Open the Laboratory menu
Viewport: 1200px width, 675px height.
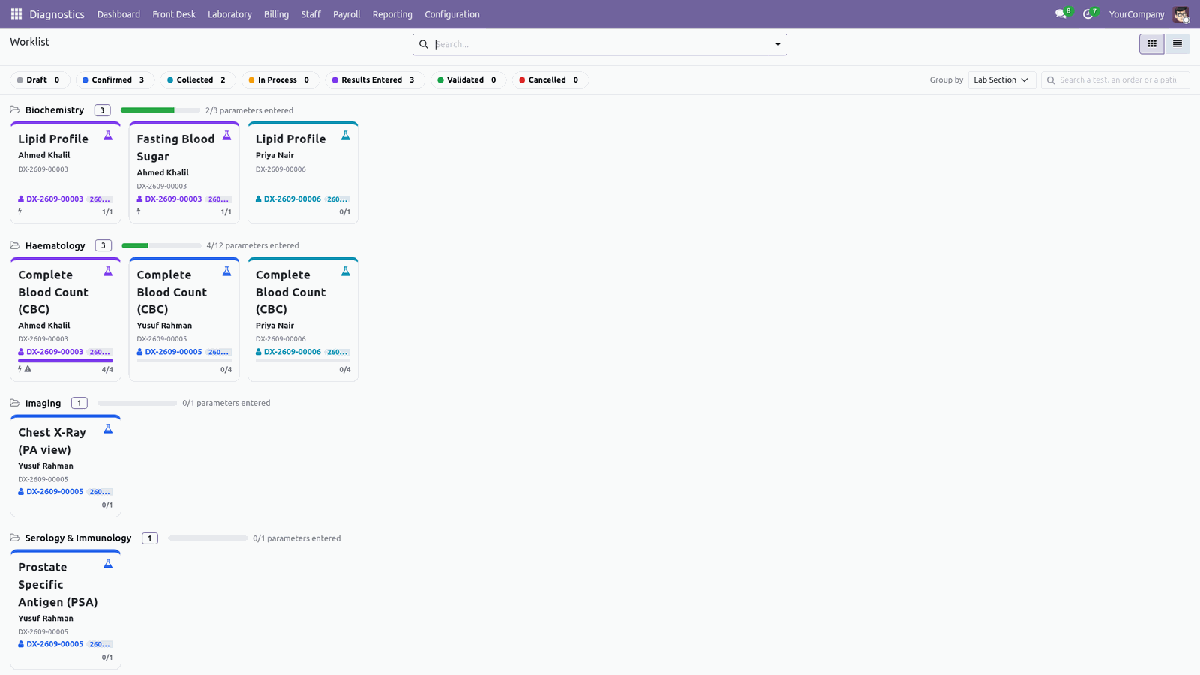pos(229,14)
